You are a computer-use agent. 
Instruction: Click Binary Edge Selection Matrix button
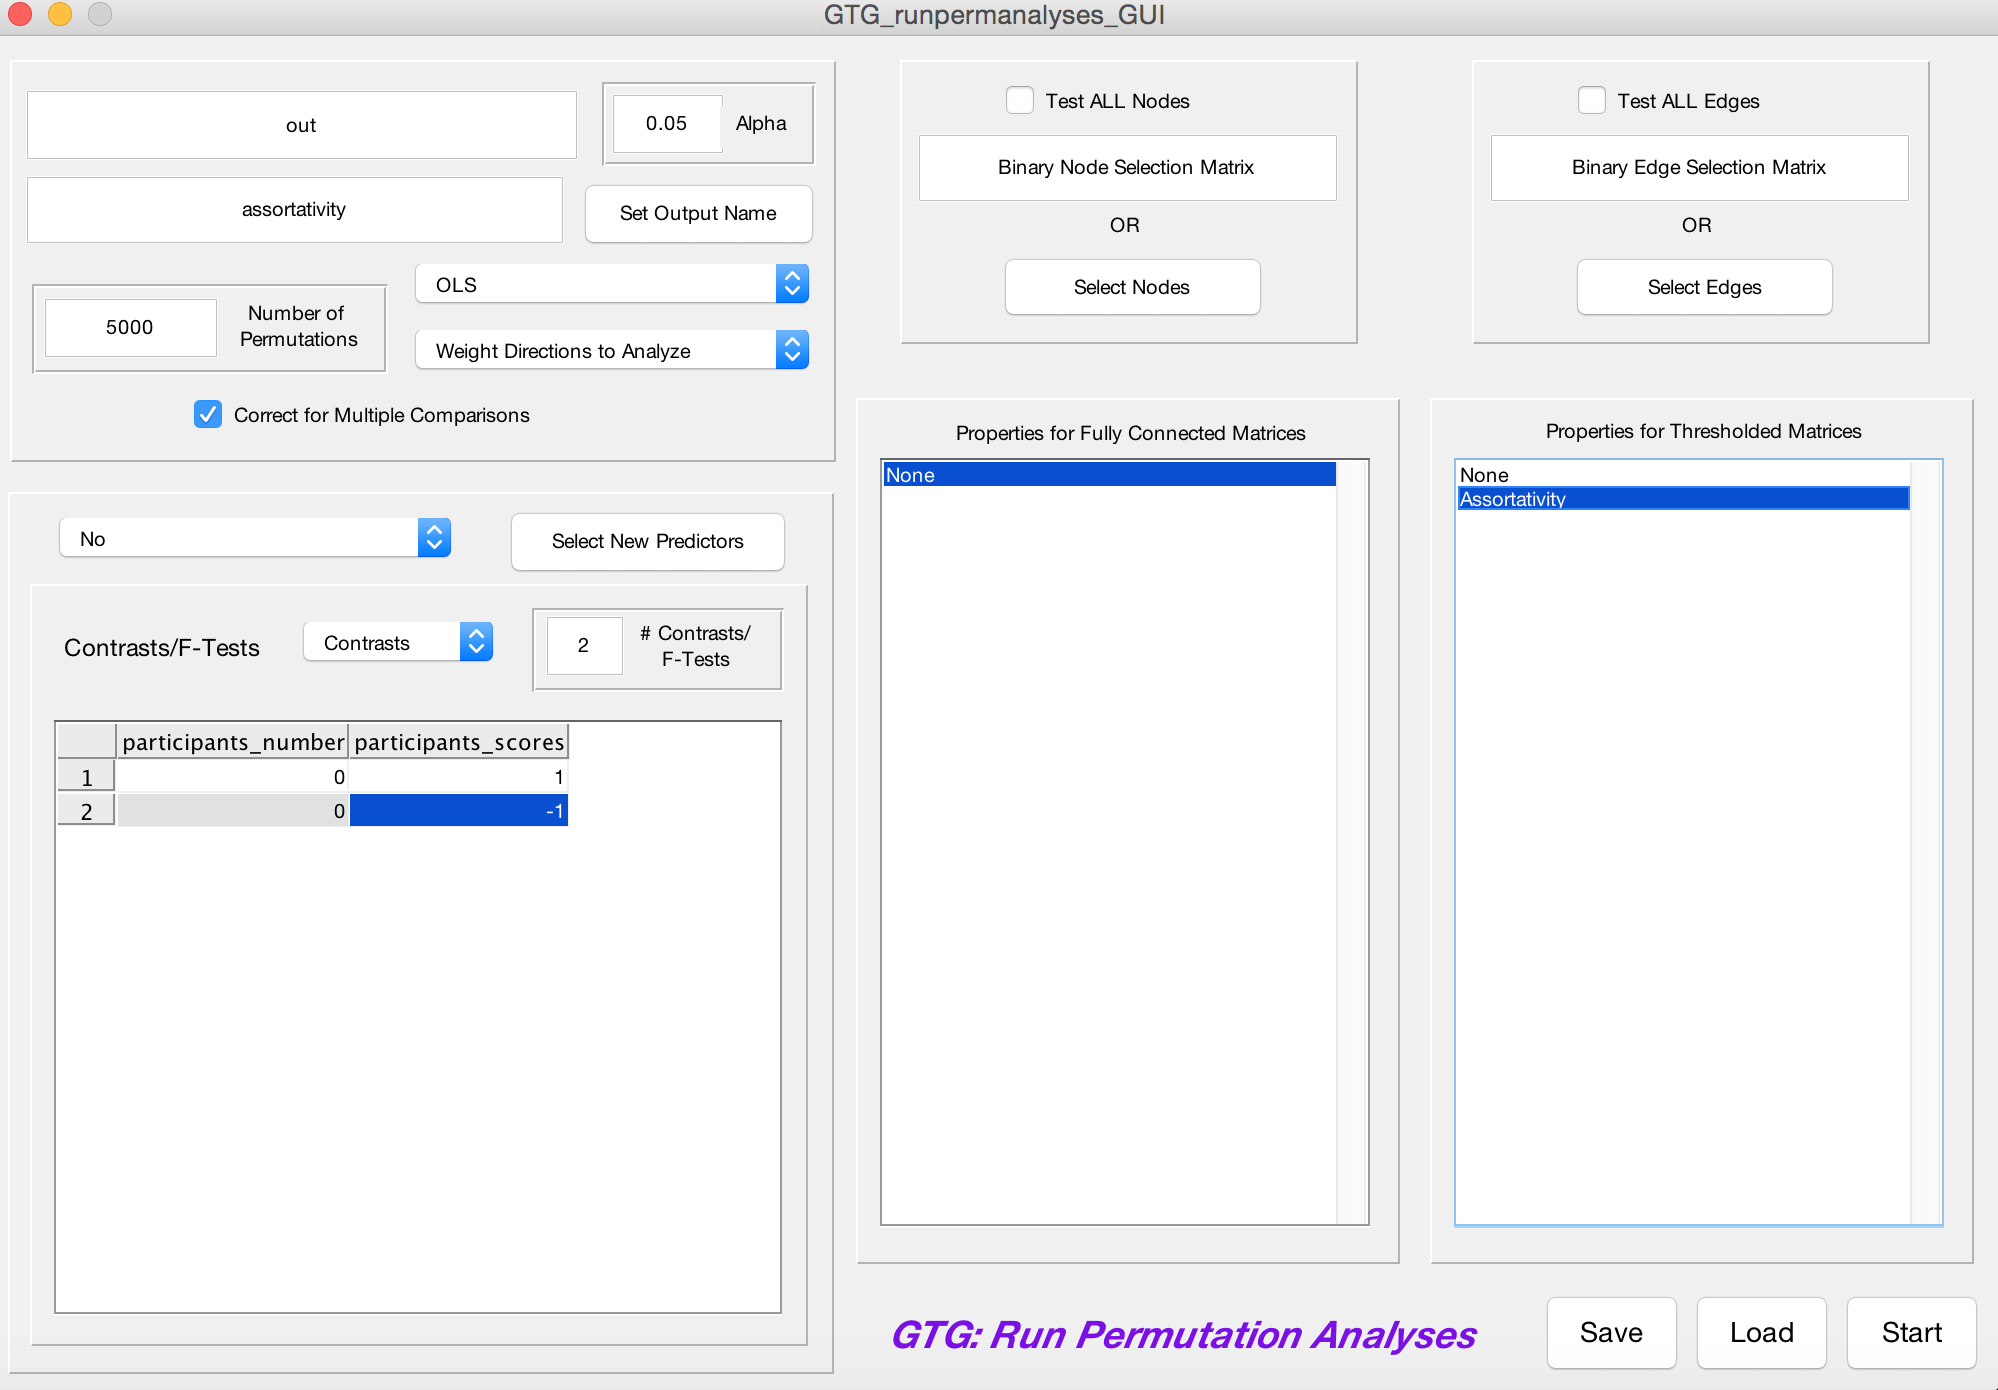coord(1698,167)
